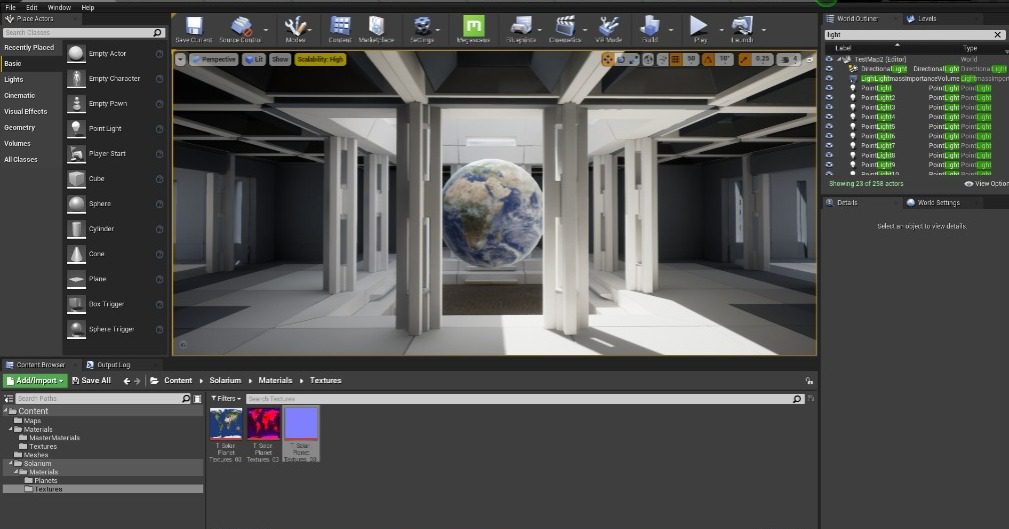Open the Filters dropdown in Content Browser
Viewport: 1009px width, 529px height.
click(226, 399)
